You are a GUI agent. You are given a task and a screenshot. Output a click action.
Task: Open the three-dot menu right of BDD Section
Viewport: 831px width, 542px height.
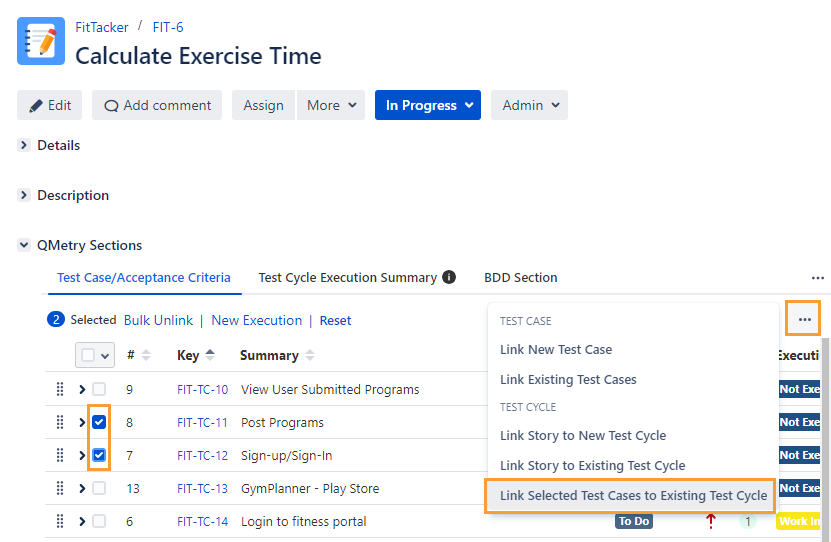(817, 278)
